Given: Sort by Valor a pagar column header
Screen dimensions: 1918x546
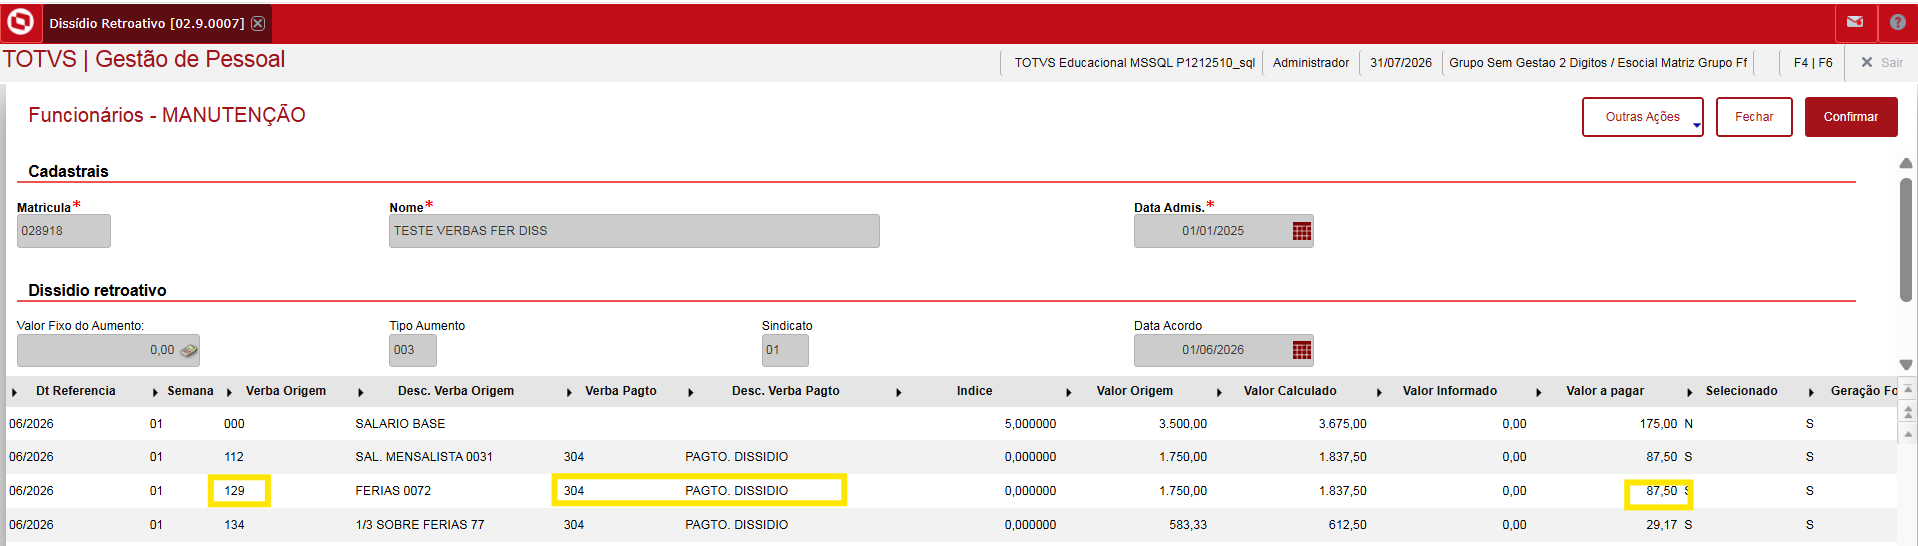Looking at the screenshot, I should click(x=1605, y=391).
